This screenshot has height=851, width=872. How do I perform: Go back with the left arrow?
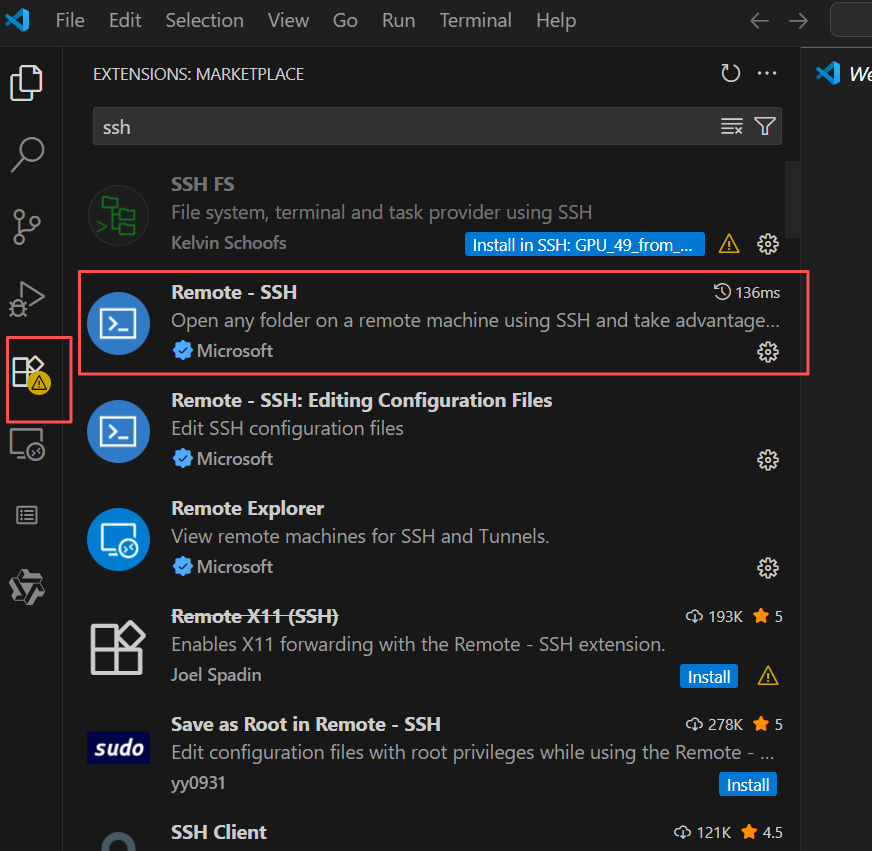759,21
